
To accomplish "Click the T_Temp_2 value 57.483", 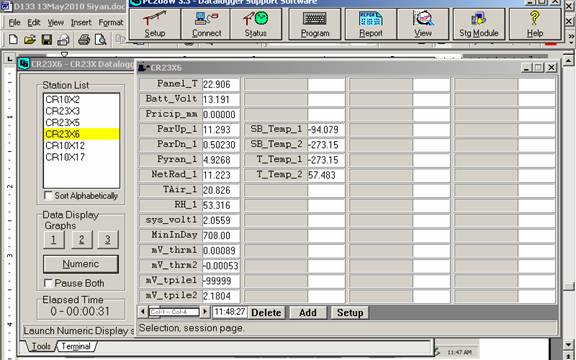I will 326,175.
